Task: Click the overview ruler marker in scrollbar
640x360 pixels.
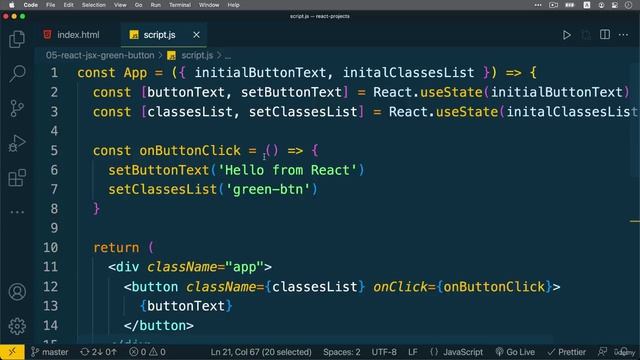Action: pyautogui.click(x=635, y=221)
